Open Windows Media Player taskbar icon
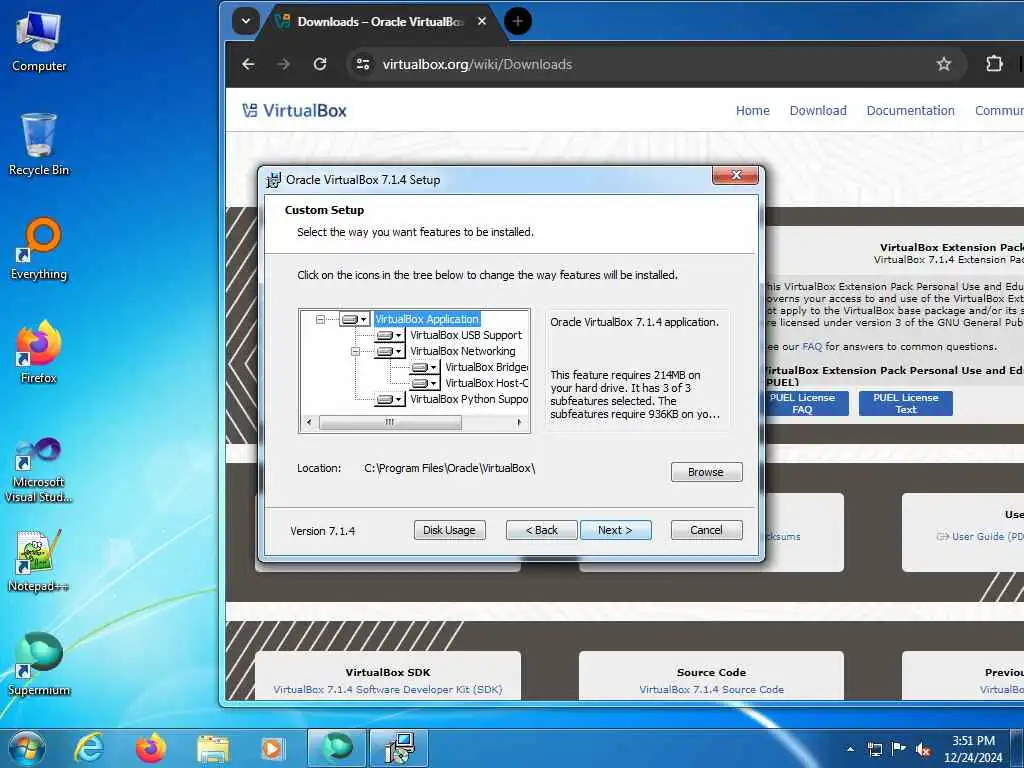The image size is (1024, 768). [x=272, y=749]
